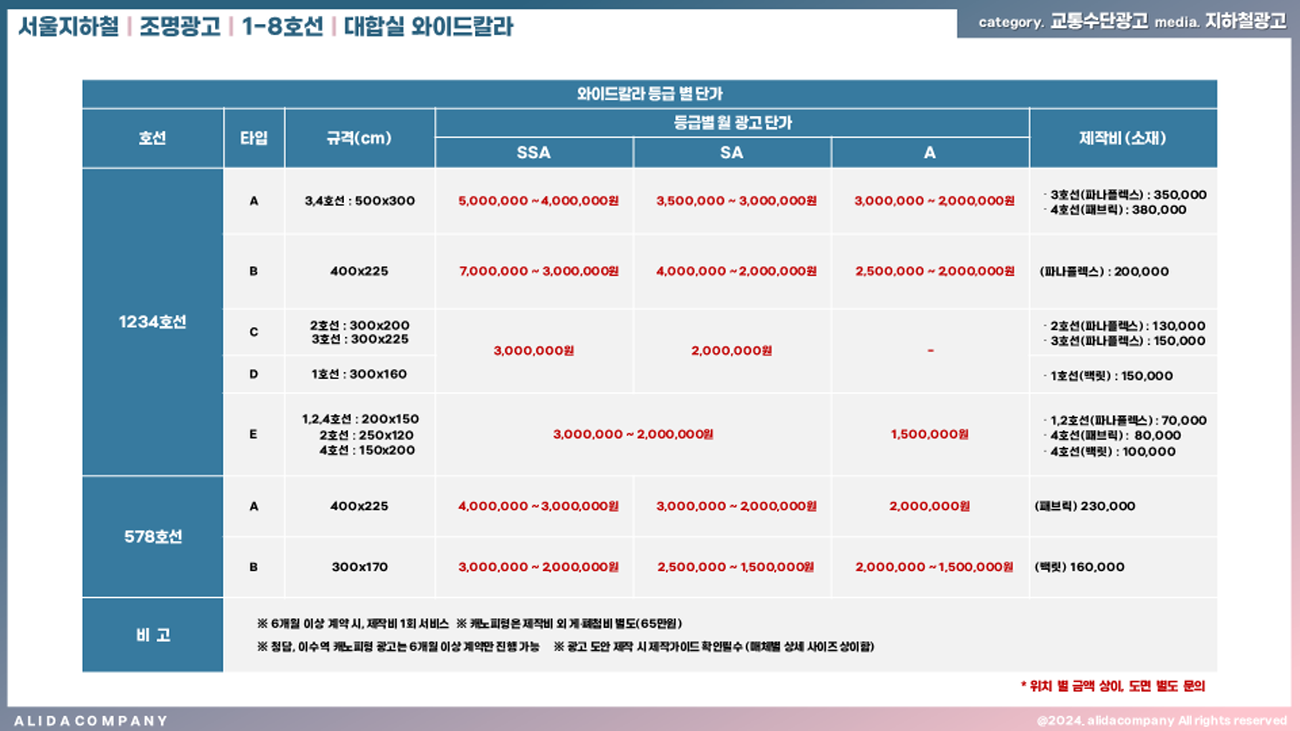The height and width of the screenshot is (731, 1300).
Task: Click the 제작비(소재) column header
Action: tap(1122, 138)
